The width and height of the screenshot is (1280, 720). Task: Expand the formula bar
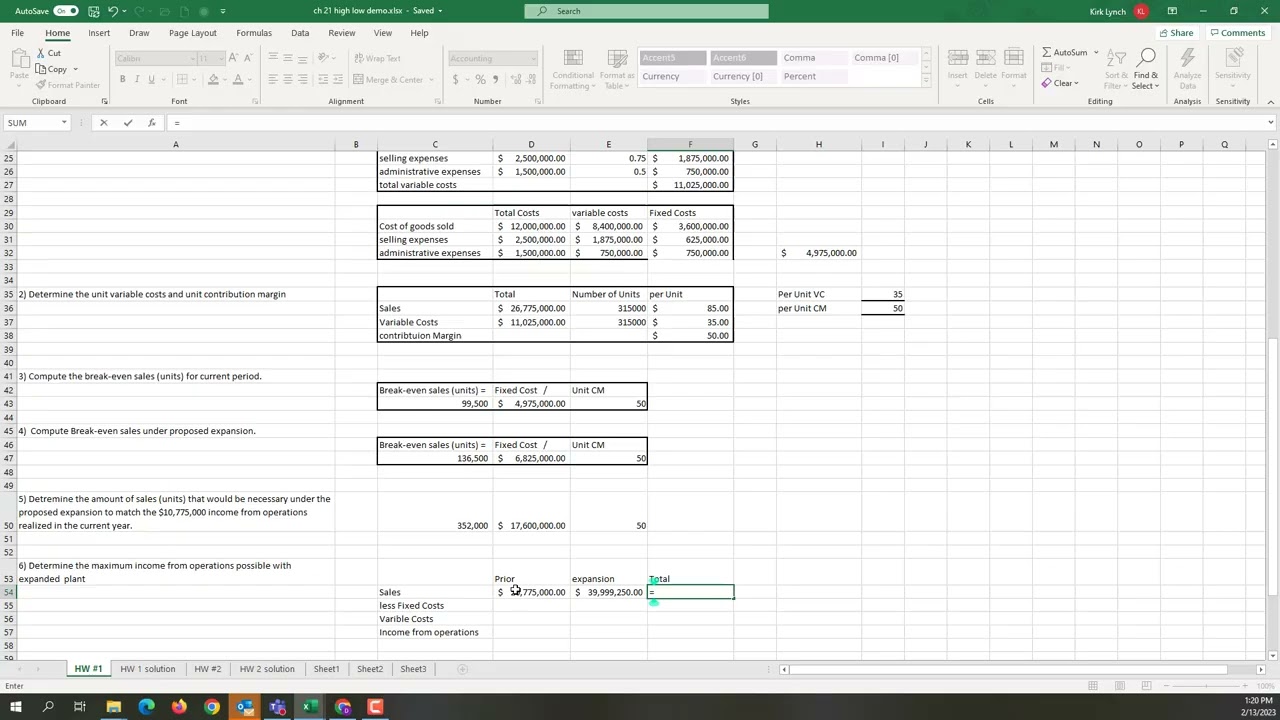coord(1270,123)
